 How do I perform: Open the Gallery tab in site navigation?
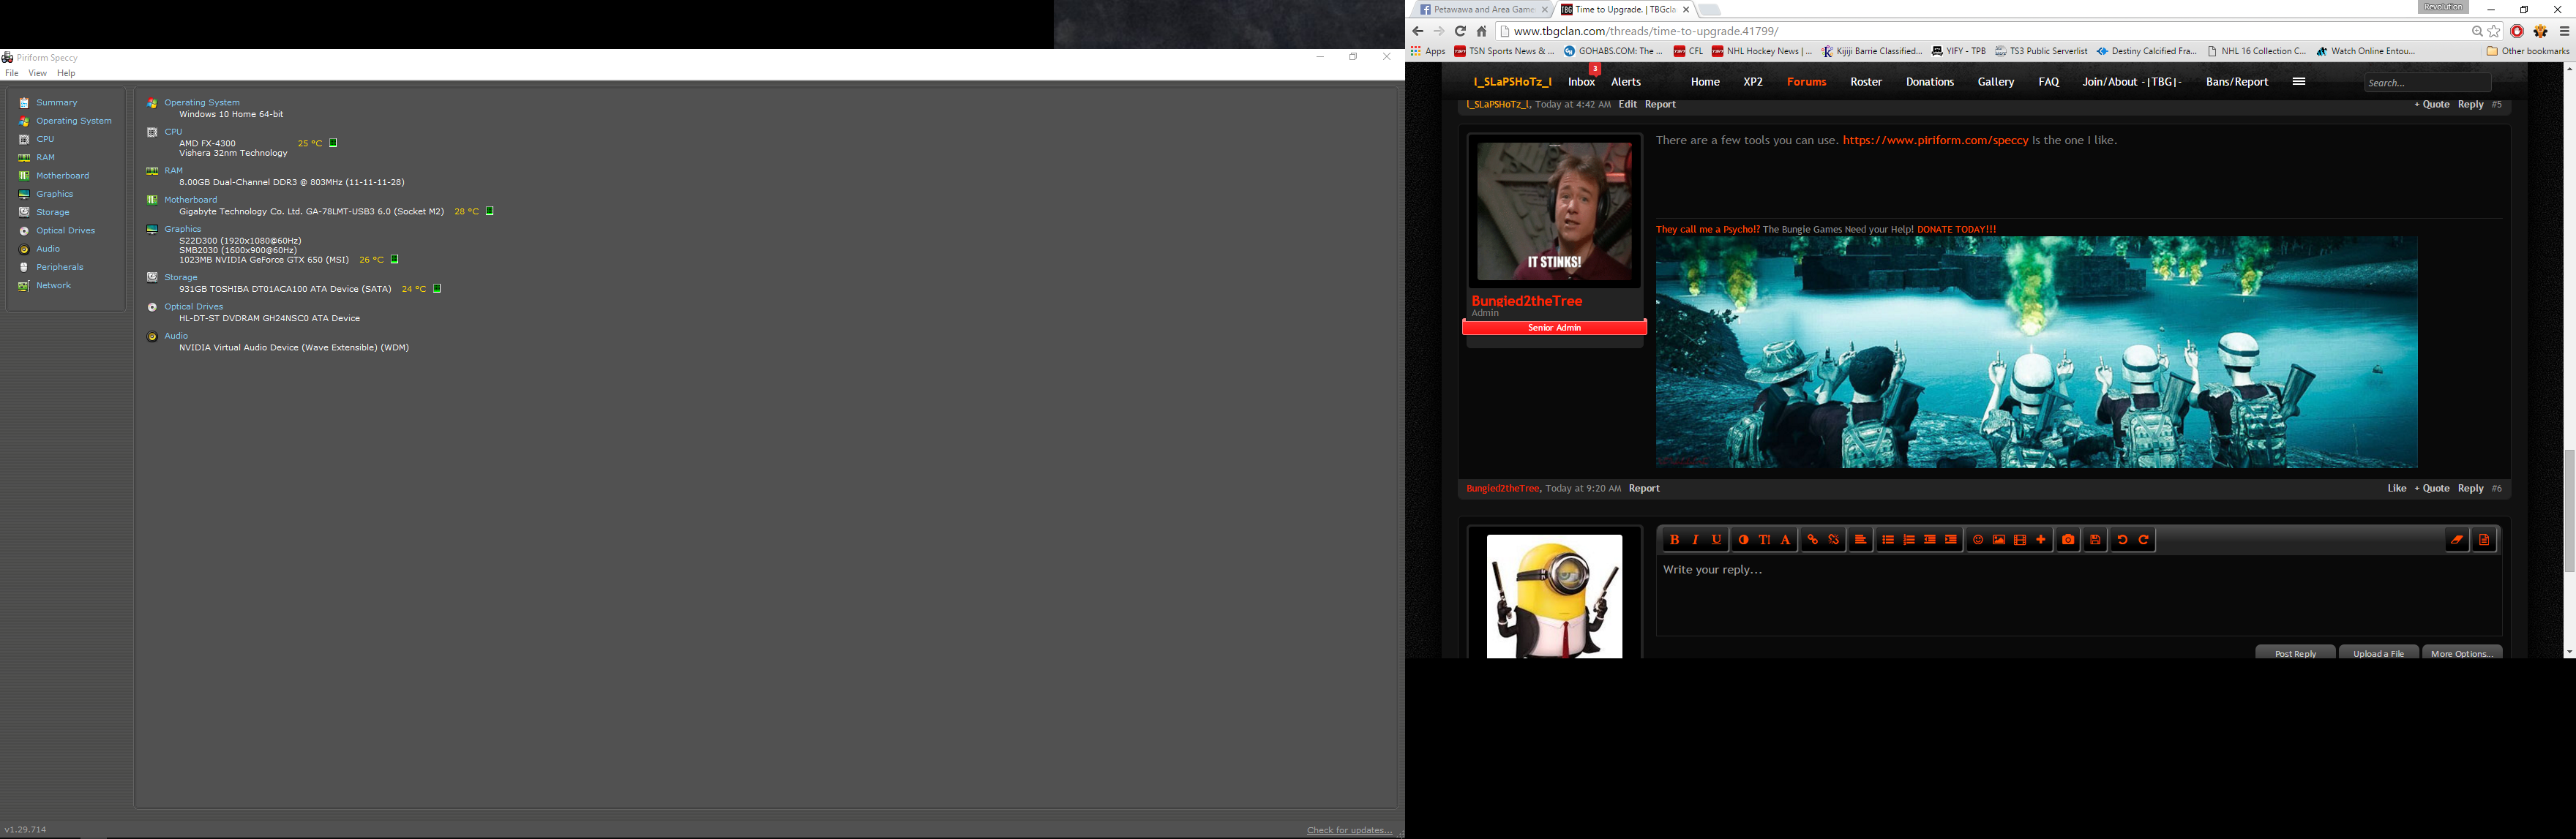click(1996, 82)
